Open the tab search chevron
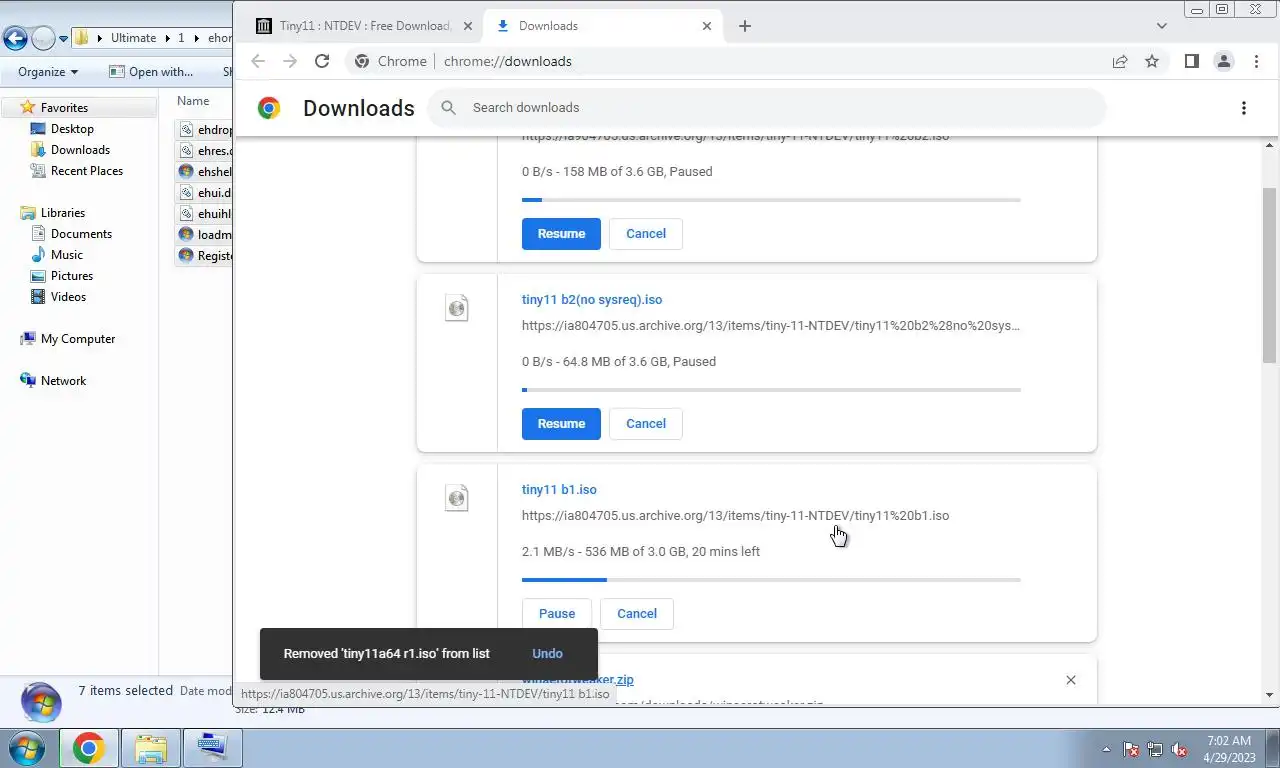 click(1161, 26)
